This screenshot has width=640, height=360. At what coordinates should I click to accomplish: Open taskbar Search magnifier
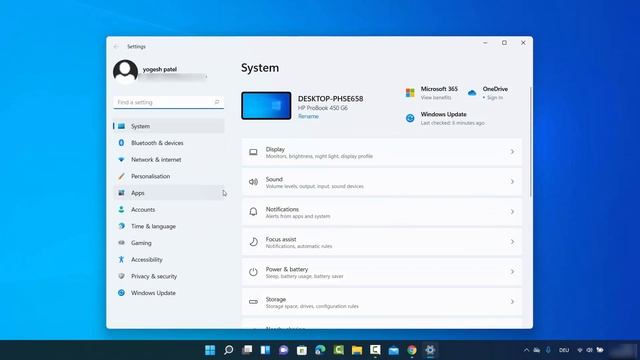click(x=229, y=350)
